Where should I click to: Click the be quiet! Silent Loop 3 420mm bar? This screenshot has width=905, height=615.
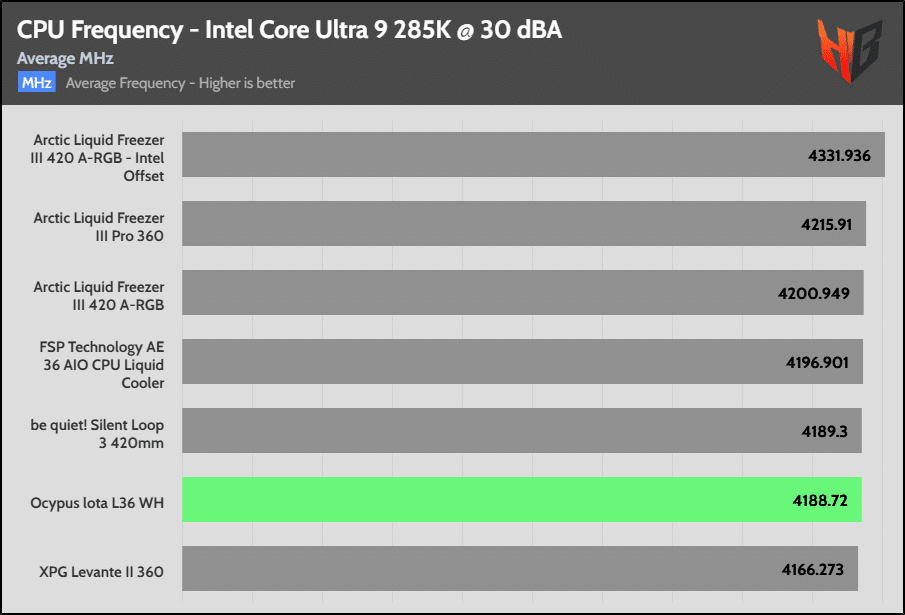point(522,430)
